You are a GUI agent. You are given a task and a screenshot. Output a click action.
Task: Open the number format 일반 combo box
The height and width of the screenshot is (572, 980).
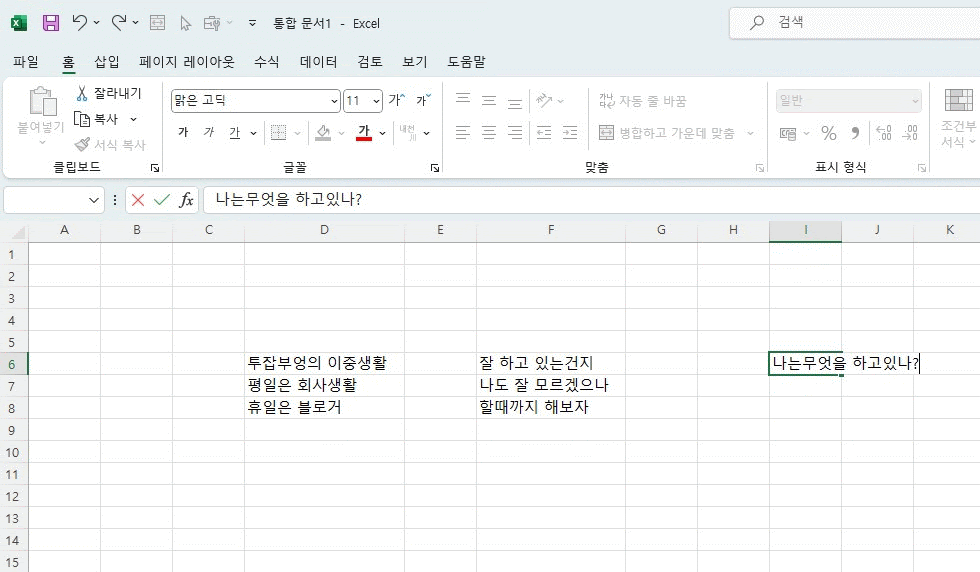848,101
